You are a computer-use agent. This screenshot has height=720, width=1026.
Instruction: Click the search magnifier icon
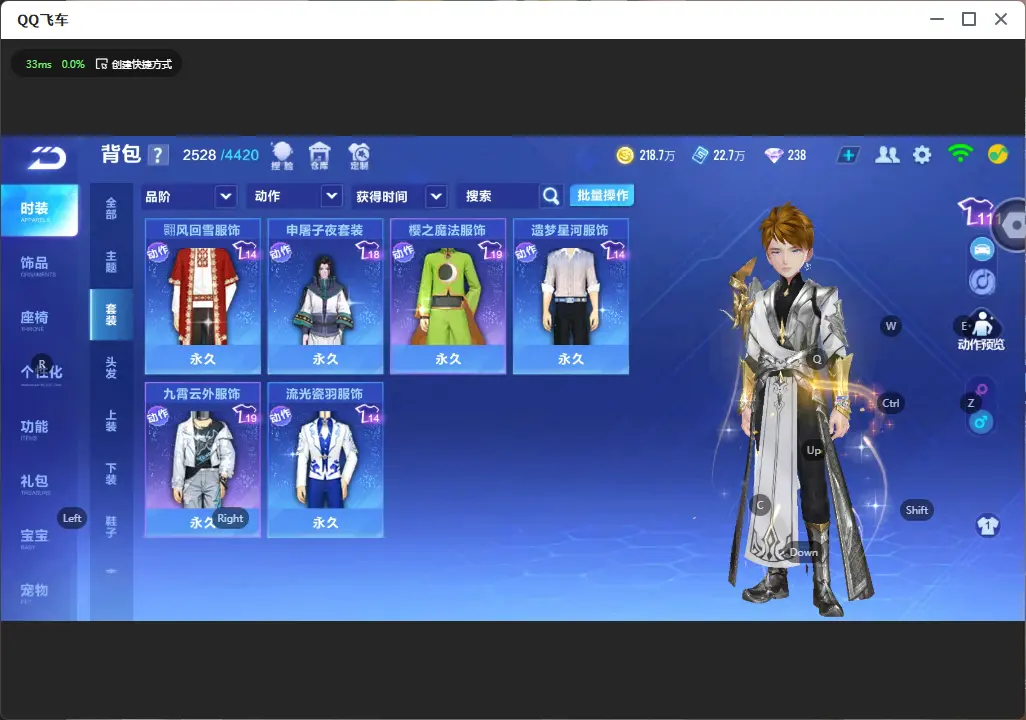[551, 196]
